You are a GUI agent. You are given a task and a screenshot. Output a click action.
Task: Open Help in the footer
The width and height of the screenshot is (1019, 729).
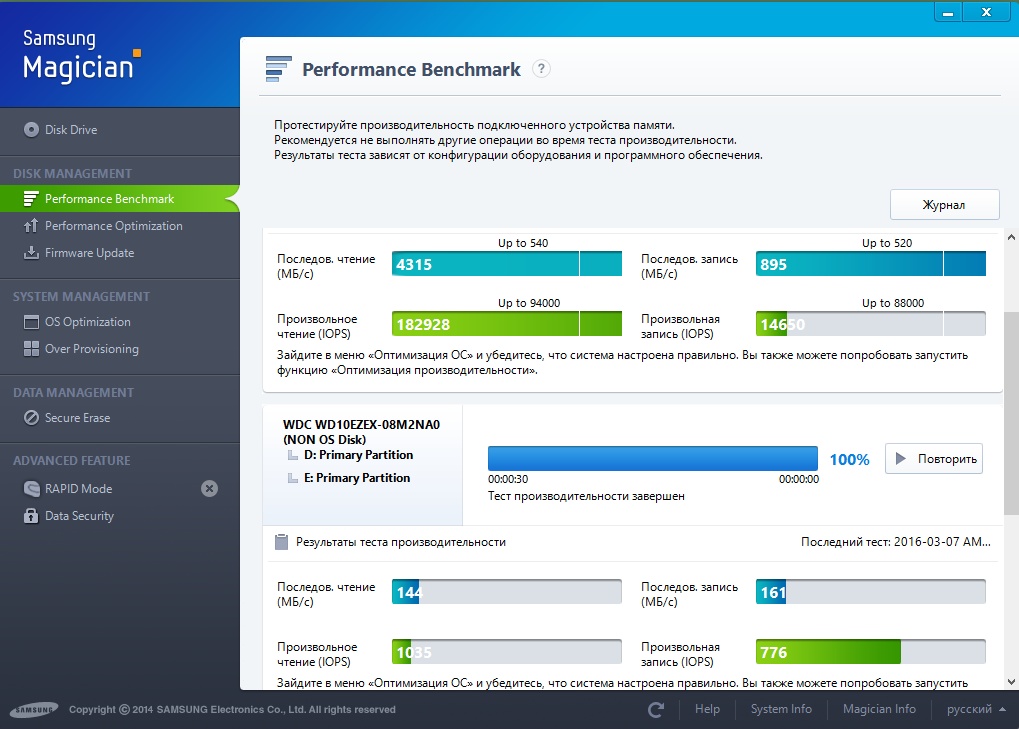(707, 709)
